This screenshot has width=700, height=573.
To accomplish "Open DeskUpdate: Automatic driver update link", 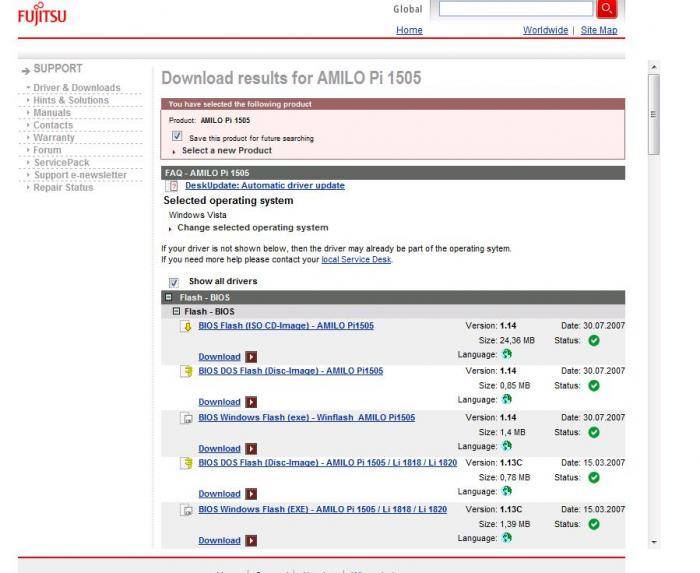I will (265, 186).
